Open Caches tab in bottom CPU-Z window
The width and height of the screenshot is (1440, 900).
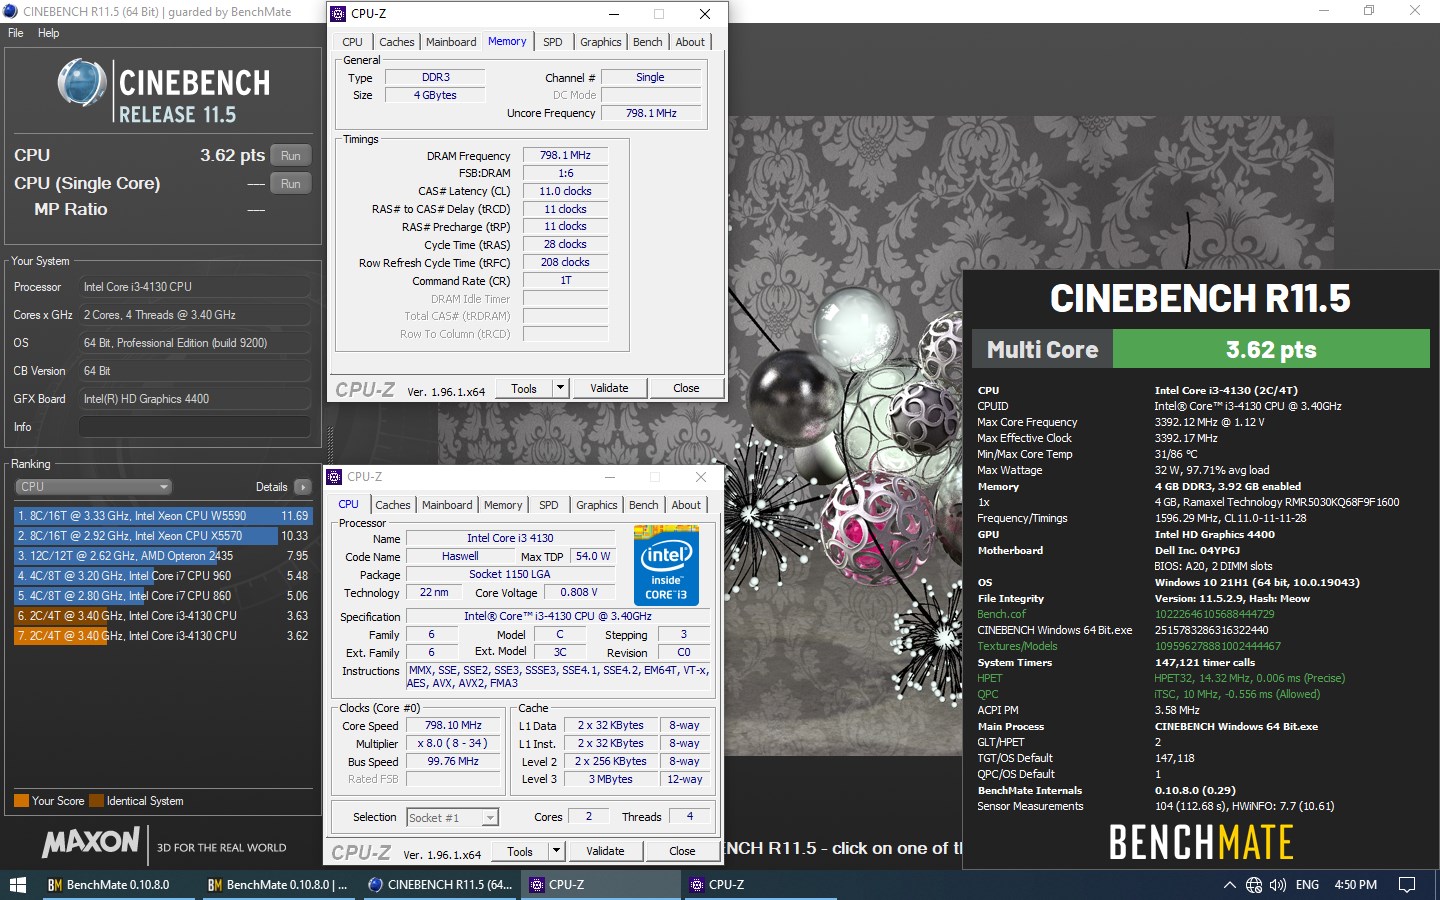(x=392, y=505)
